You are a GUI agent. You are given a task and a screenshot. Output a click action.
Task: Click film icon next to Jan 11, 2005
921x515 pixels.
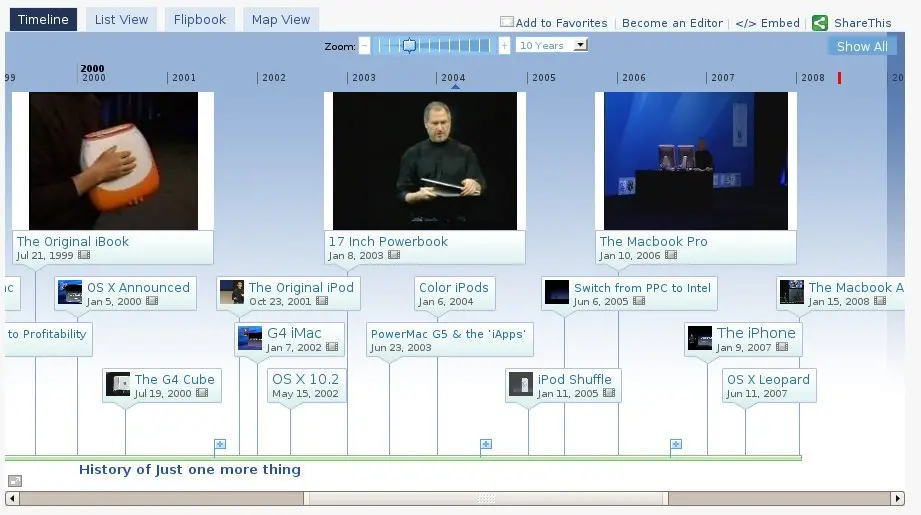609,393
